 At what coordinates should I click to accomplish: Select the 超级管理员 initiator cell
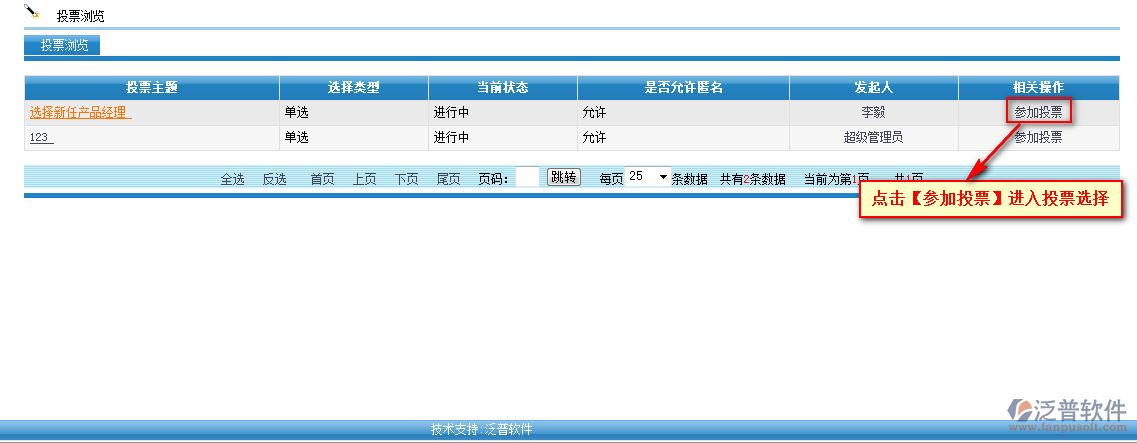[x=874, y=138]
